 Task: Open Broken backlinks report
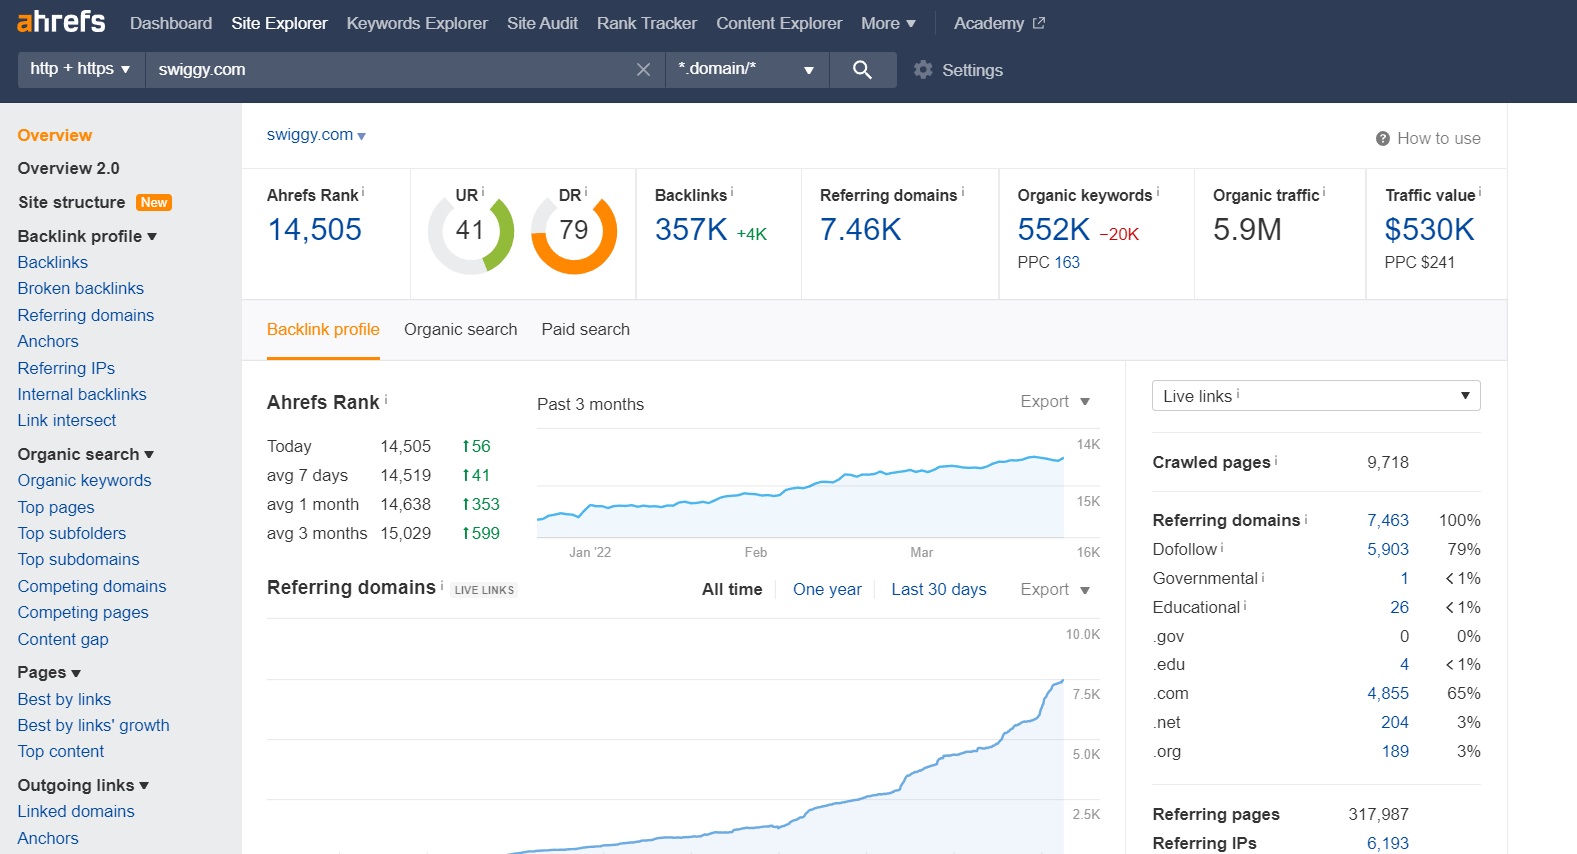click(x=81, y=288)
